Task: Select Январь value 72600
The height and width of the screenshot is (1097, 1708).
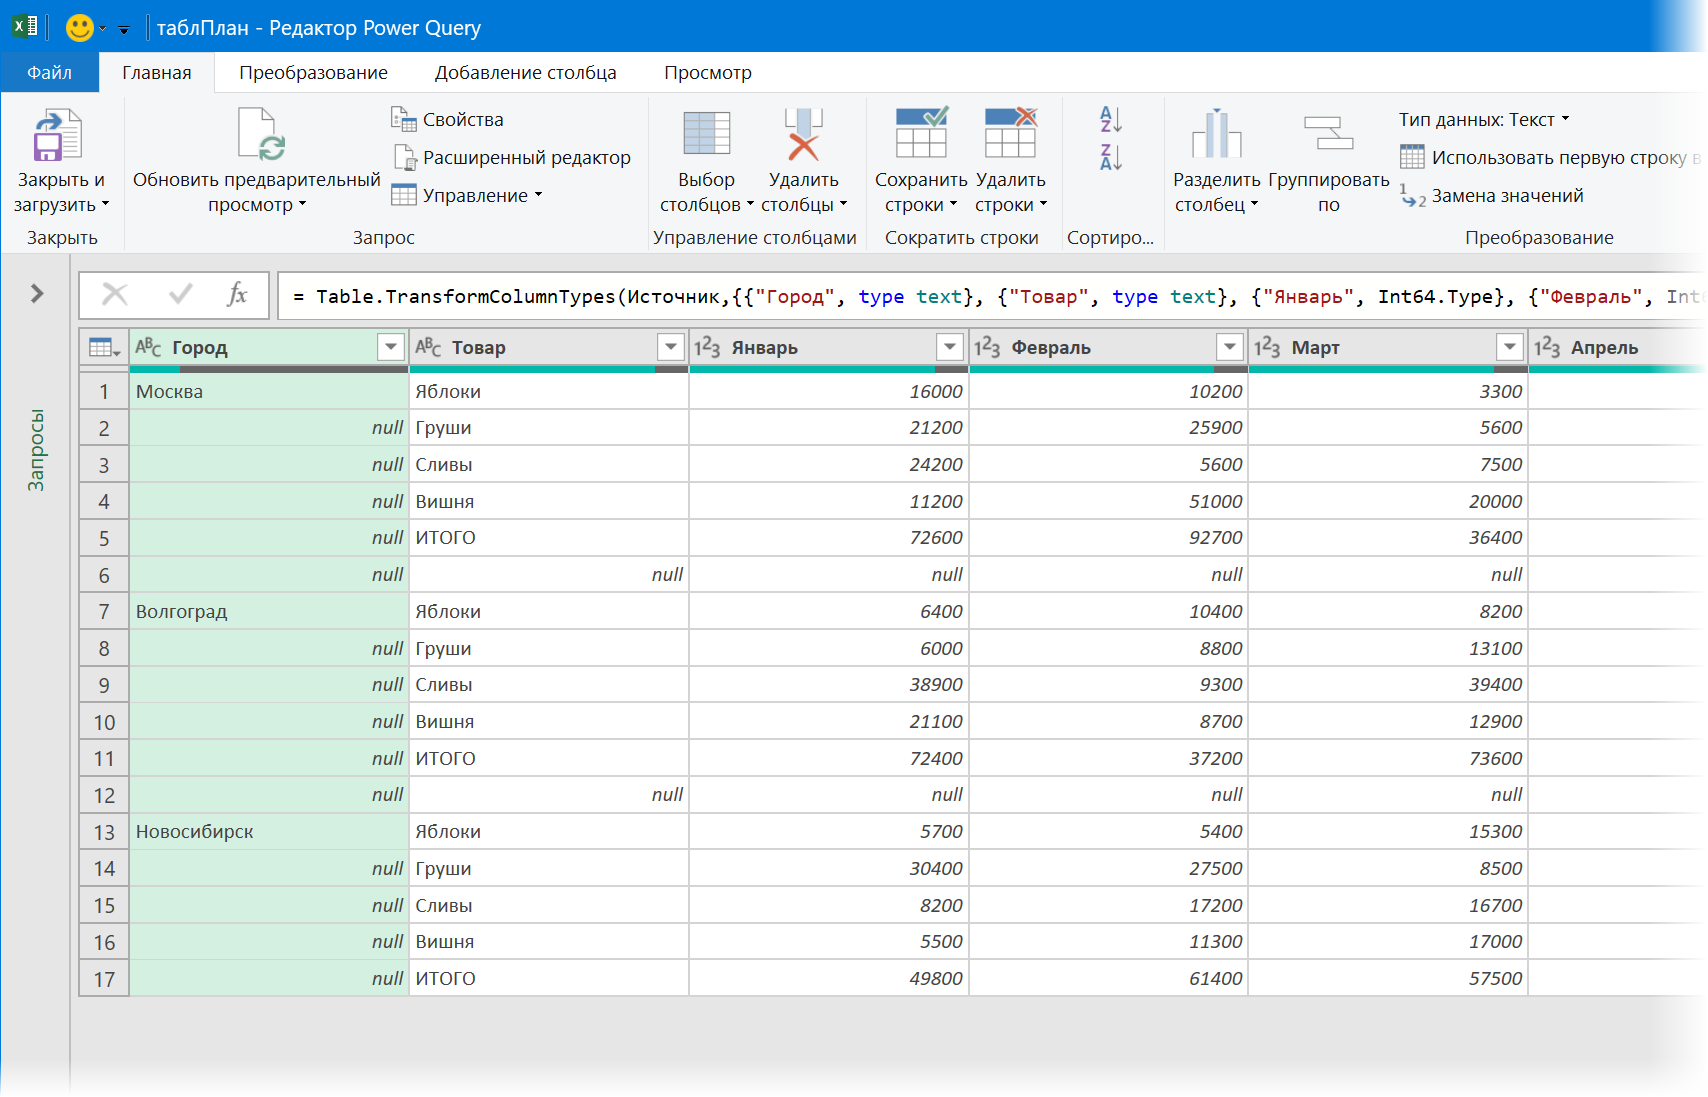Action: click(829, 538)
